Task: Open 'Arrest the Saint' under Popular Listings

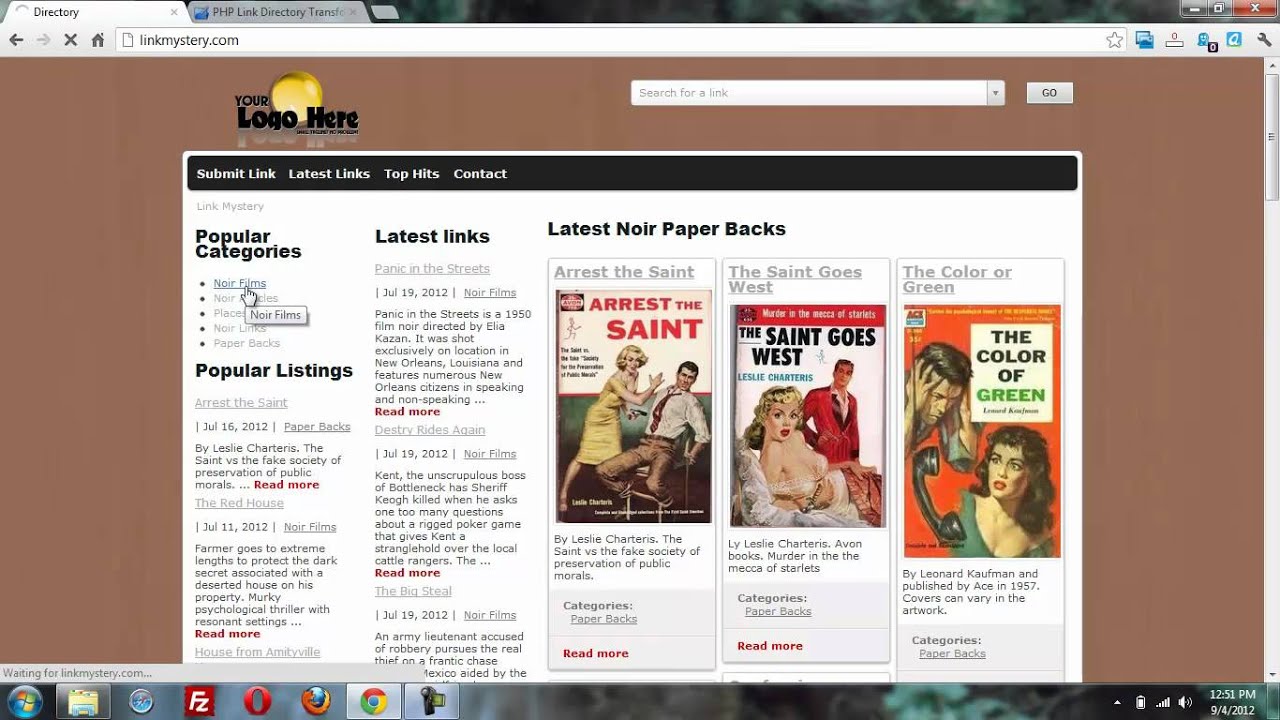Action: click(241, 402)
